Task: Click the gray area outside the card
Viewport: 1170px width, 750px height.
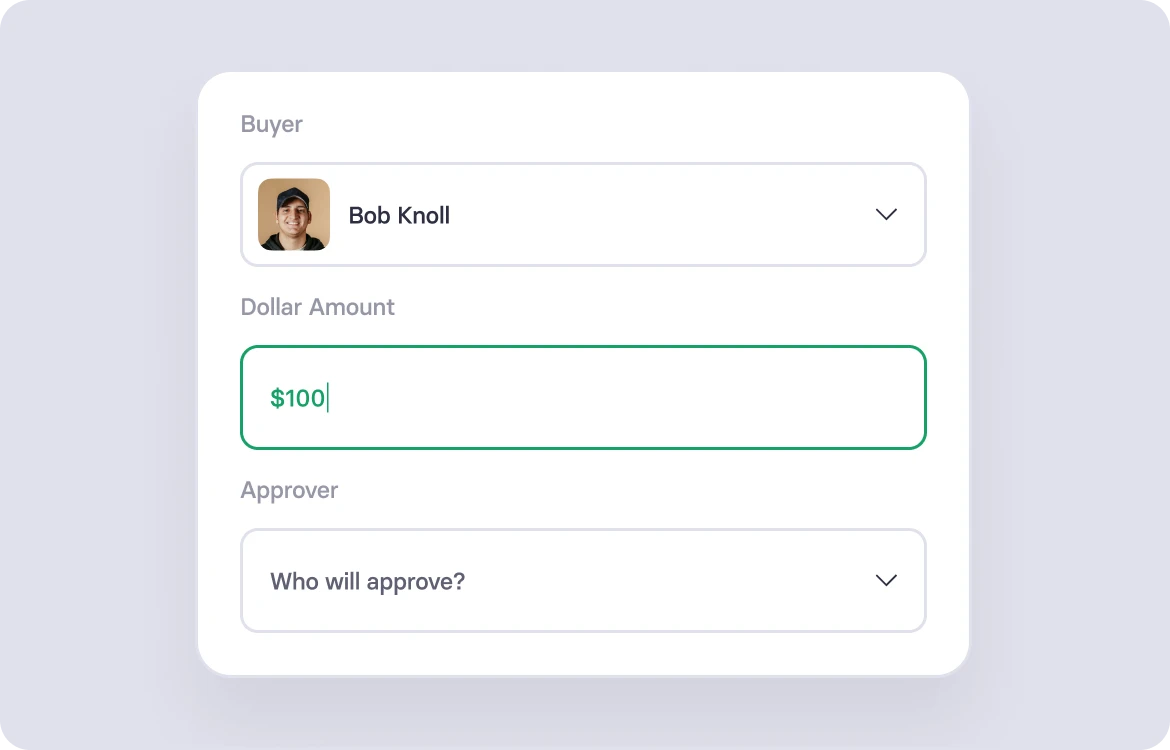Action: [x=97, y=373]
